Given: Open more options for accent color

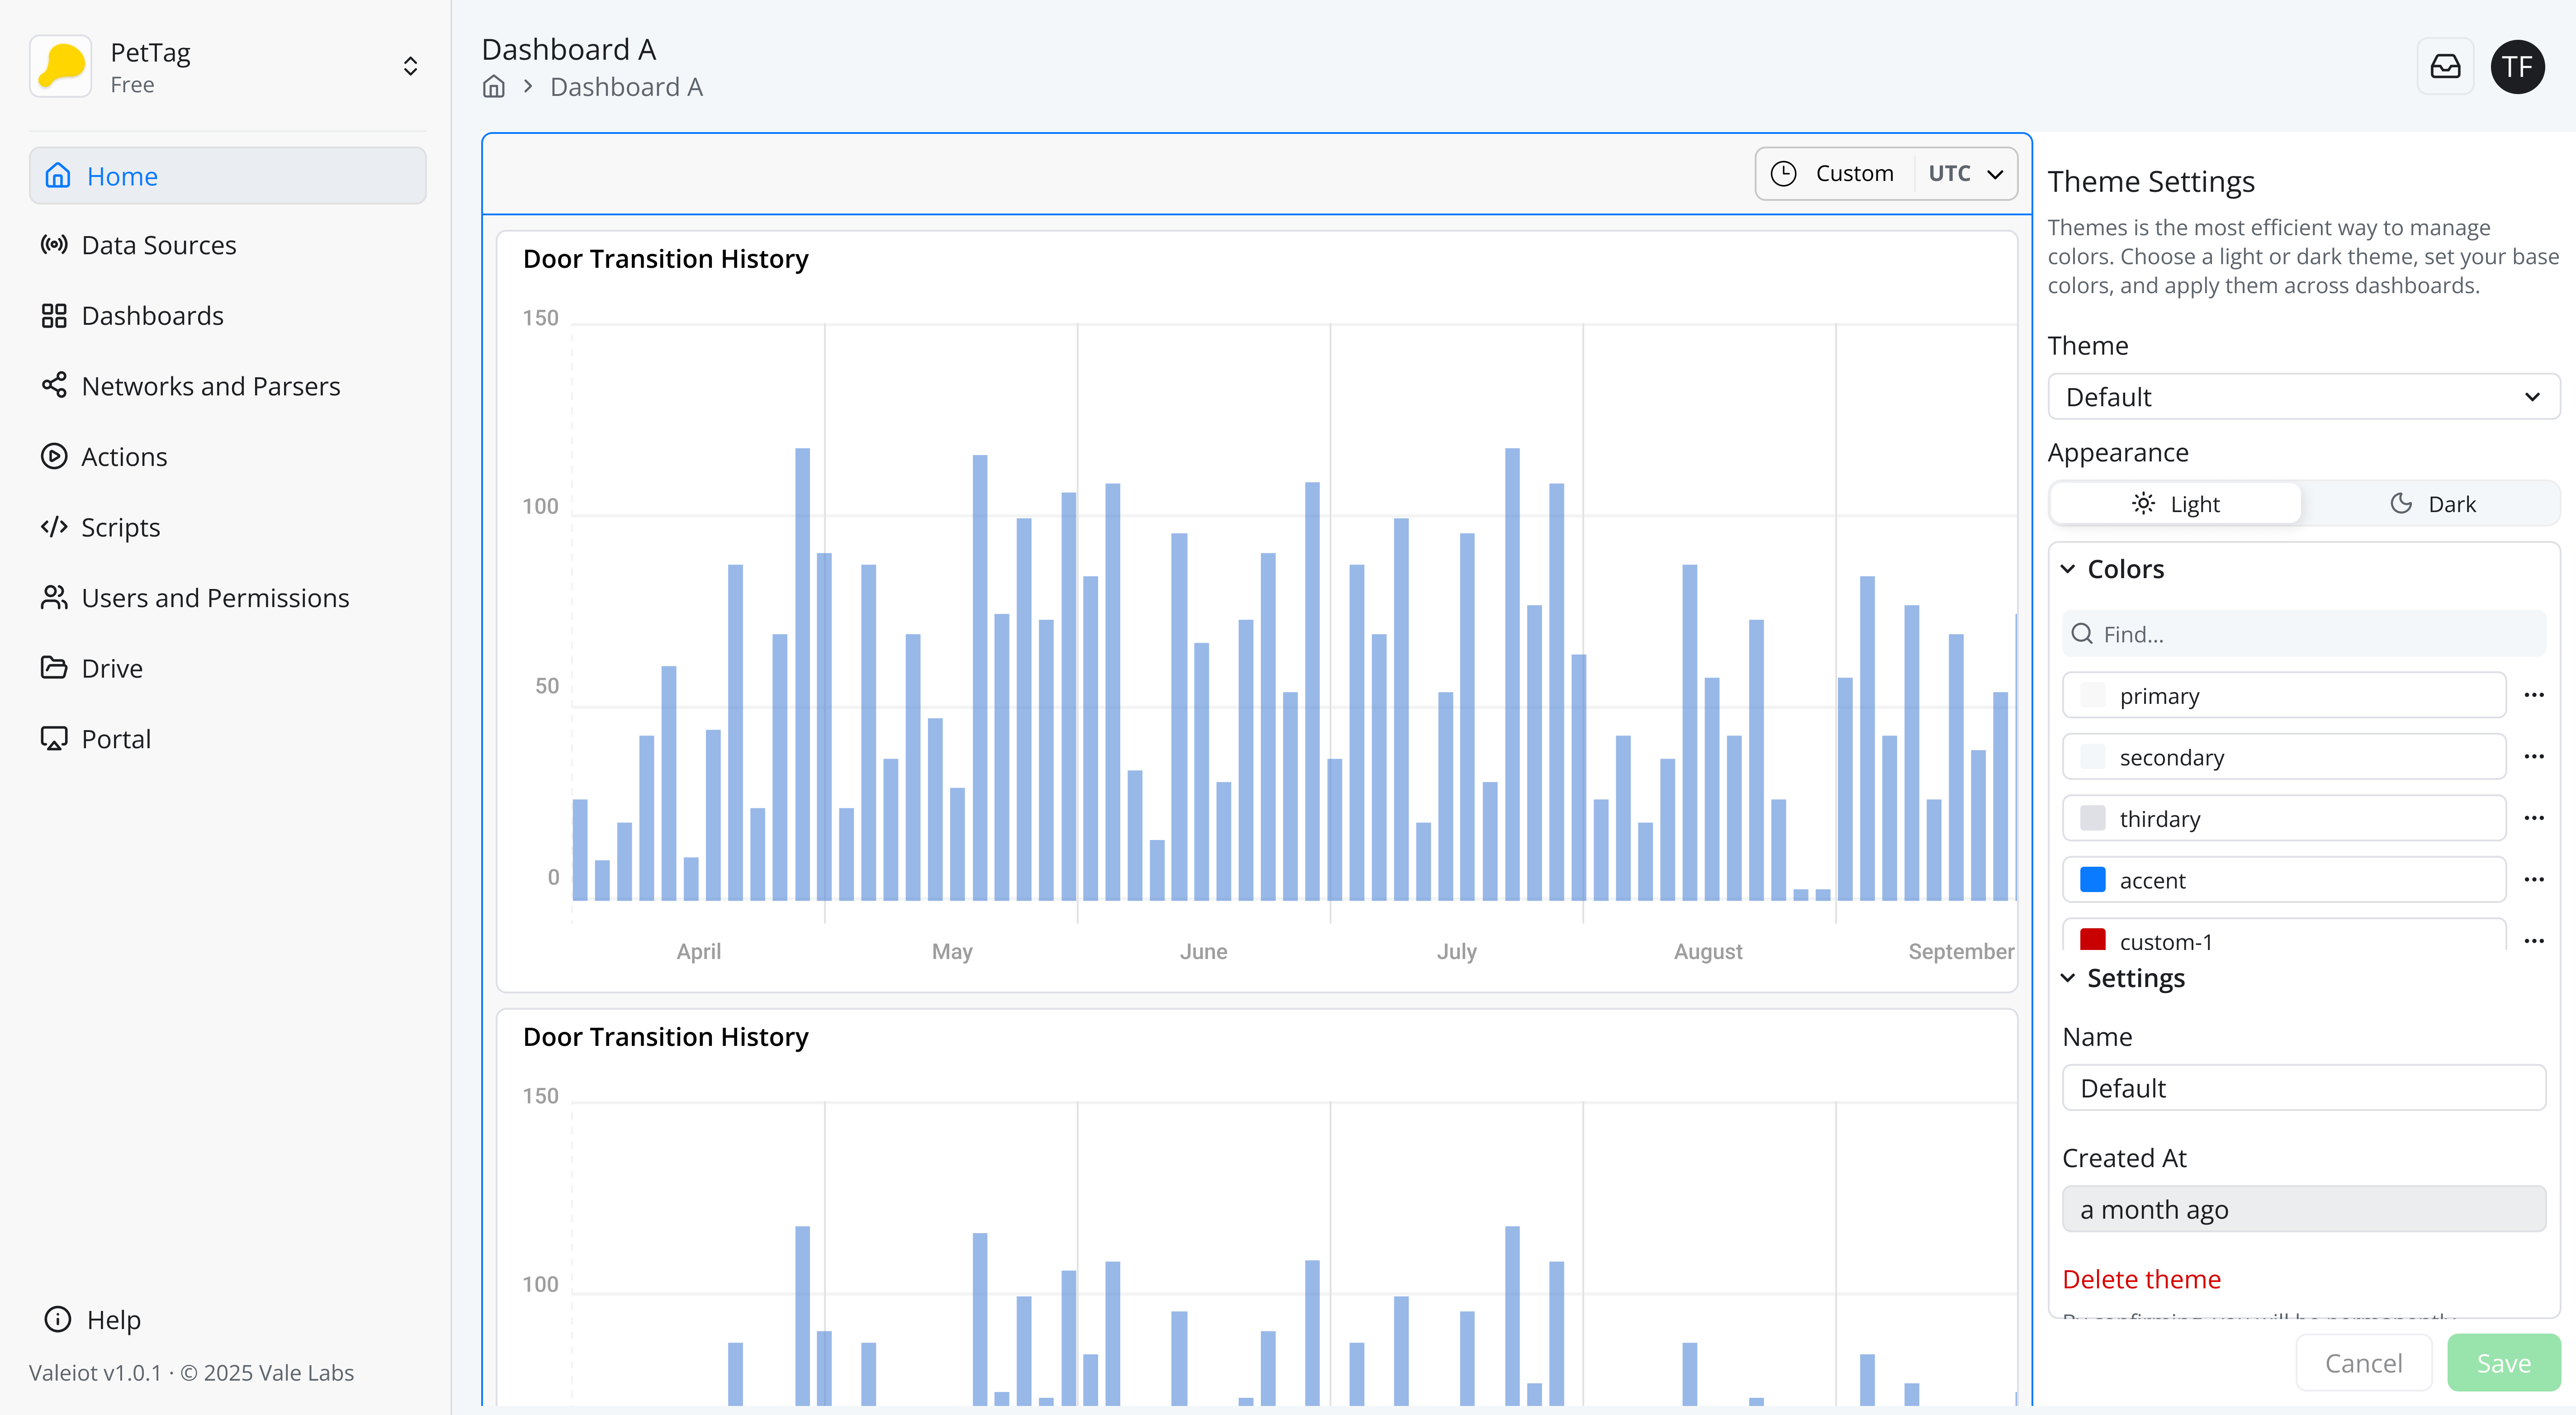Looking at the screenshot, I should tap(2533, 880).
